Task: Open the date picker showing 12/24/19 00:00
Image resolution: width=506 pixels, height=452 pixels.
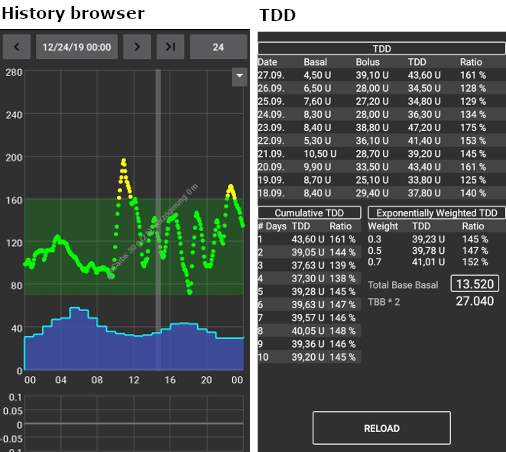Action: click(x=77, y=47)
